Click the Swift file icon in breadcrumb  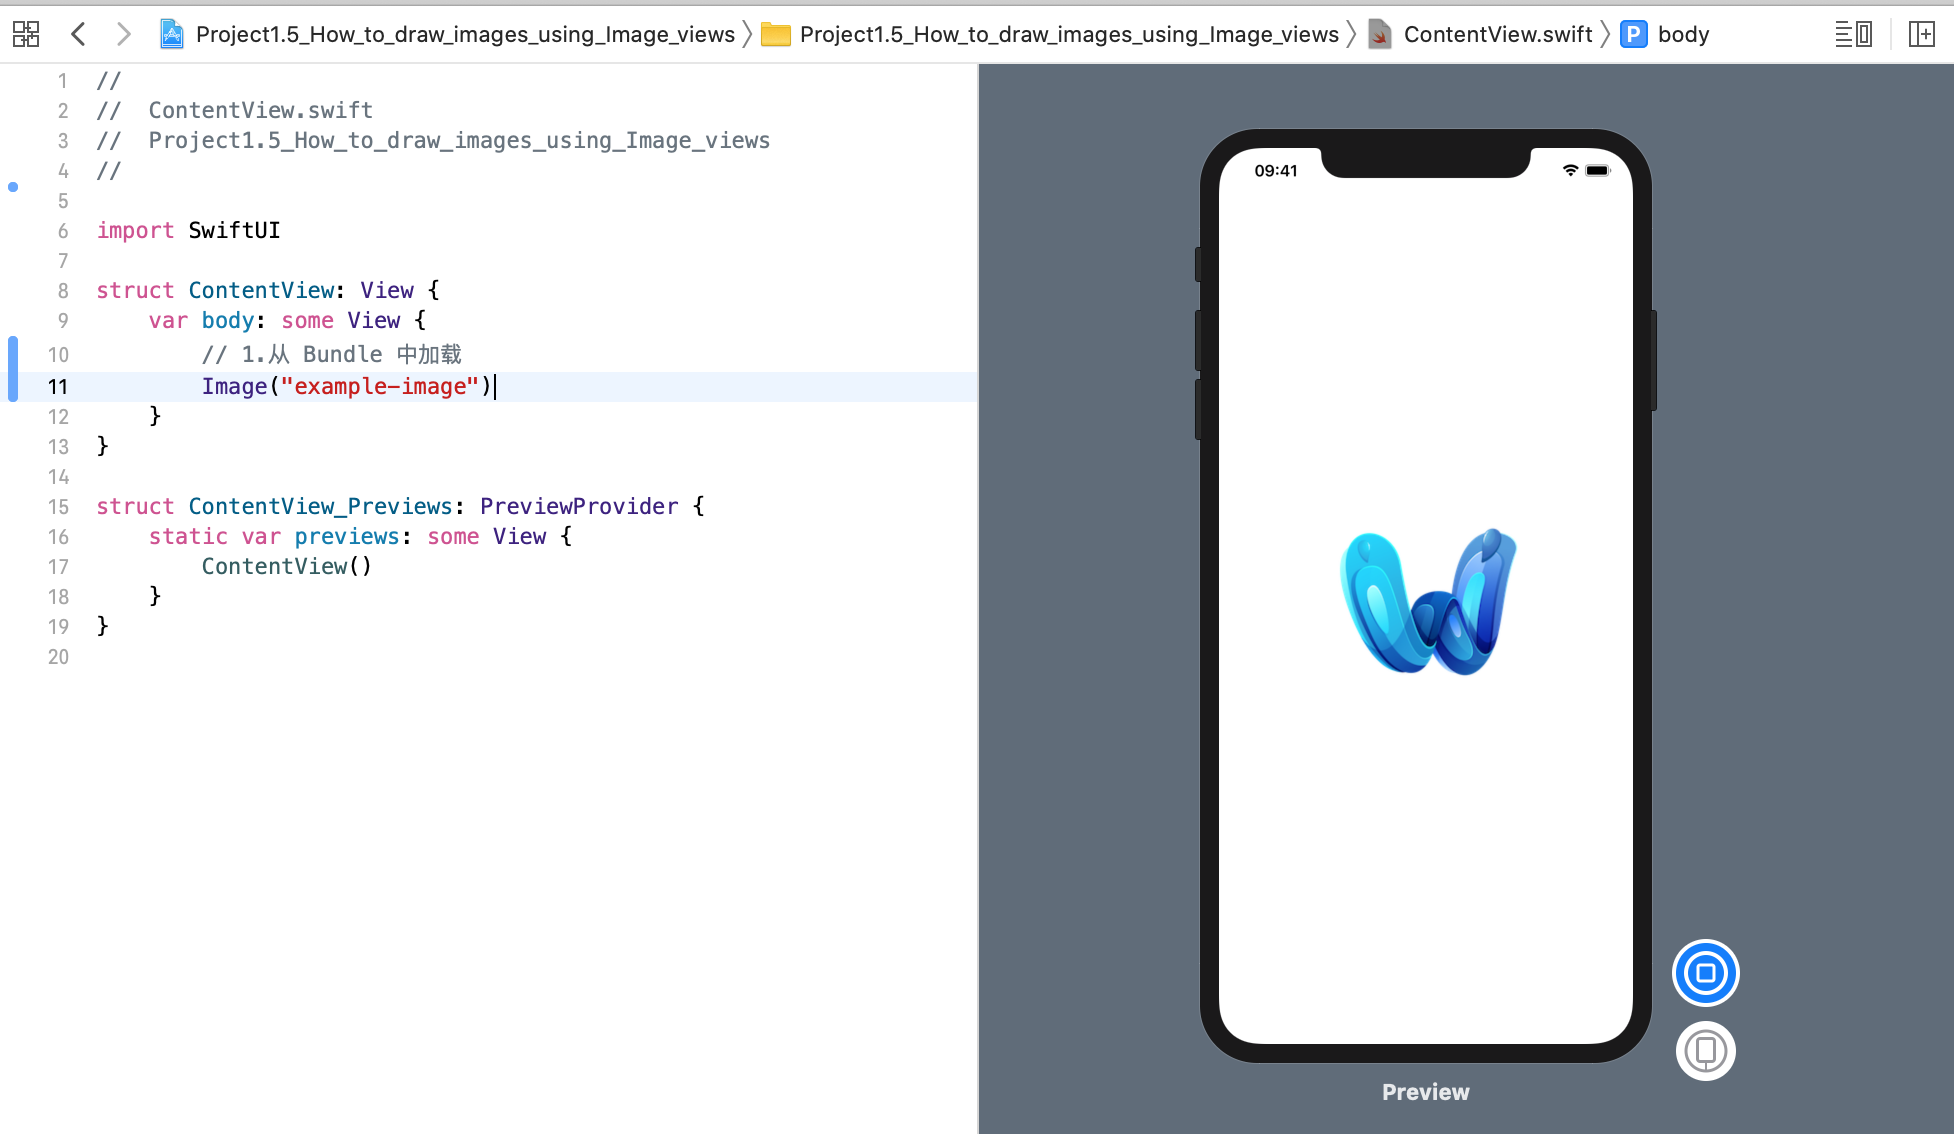coord(1380,34)
